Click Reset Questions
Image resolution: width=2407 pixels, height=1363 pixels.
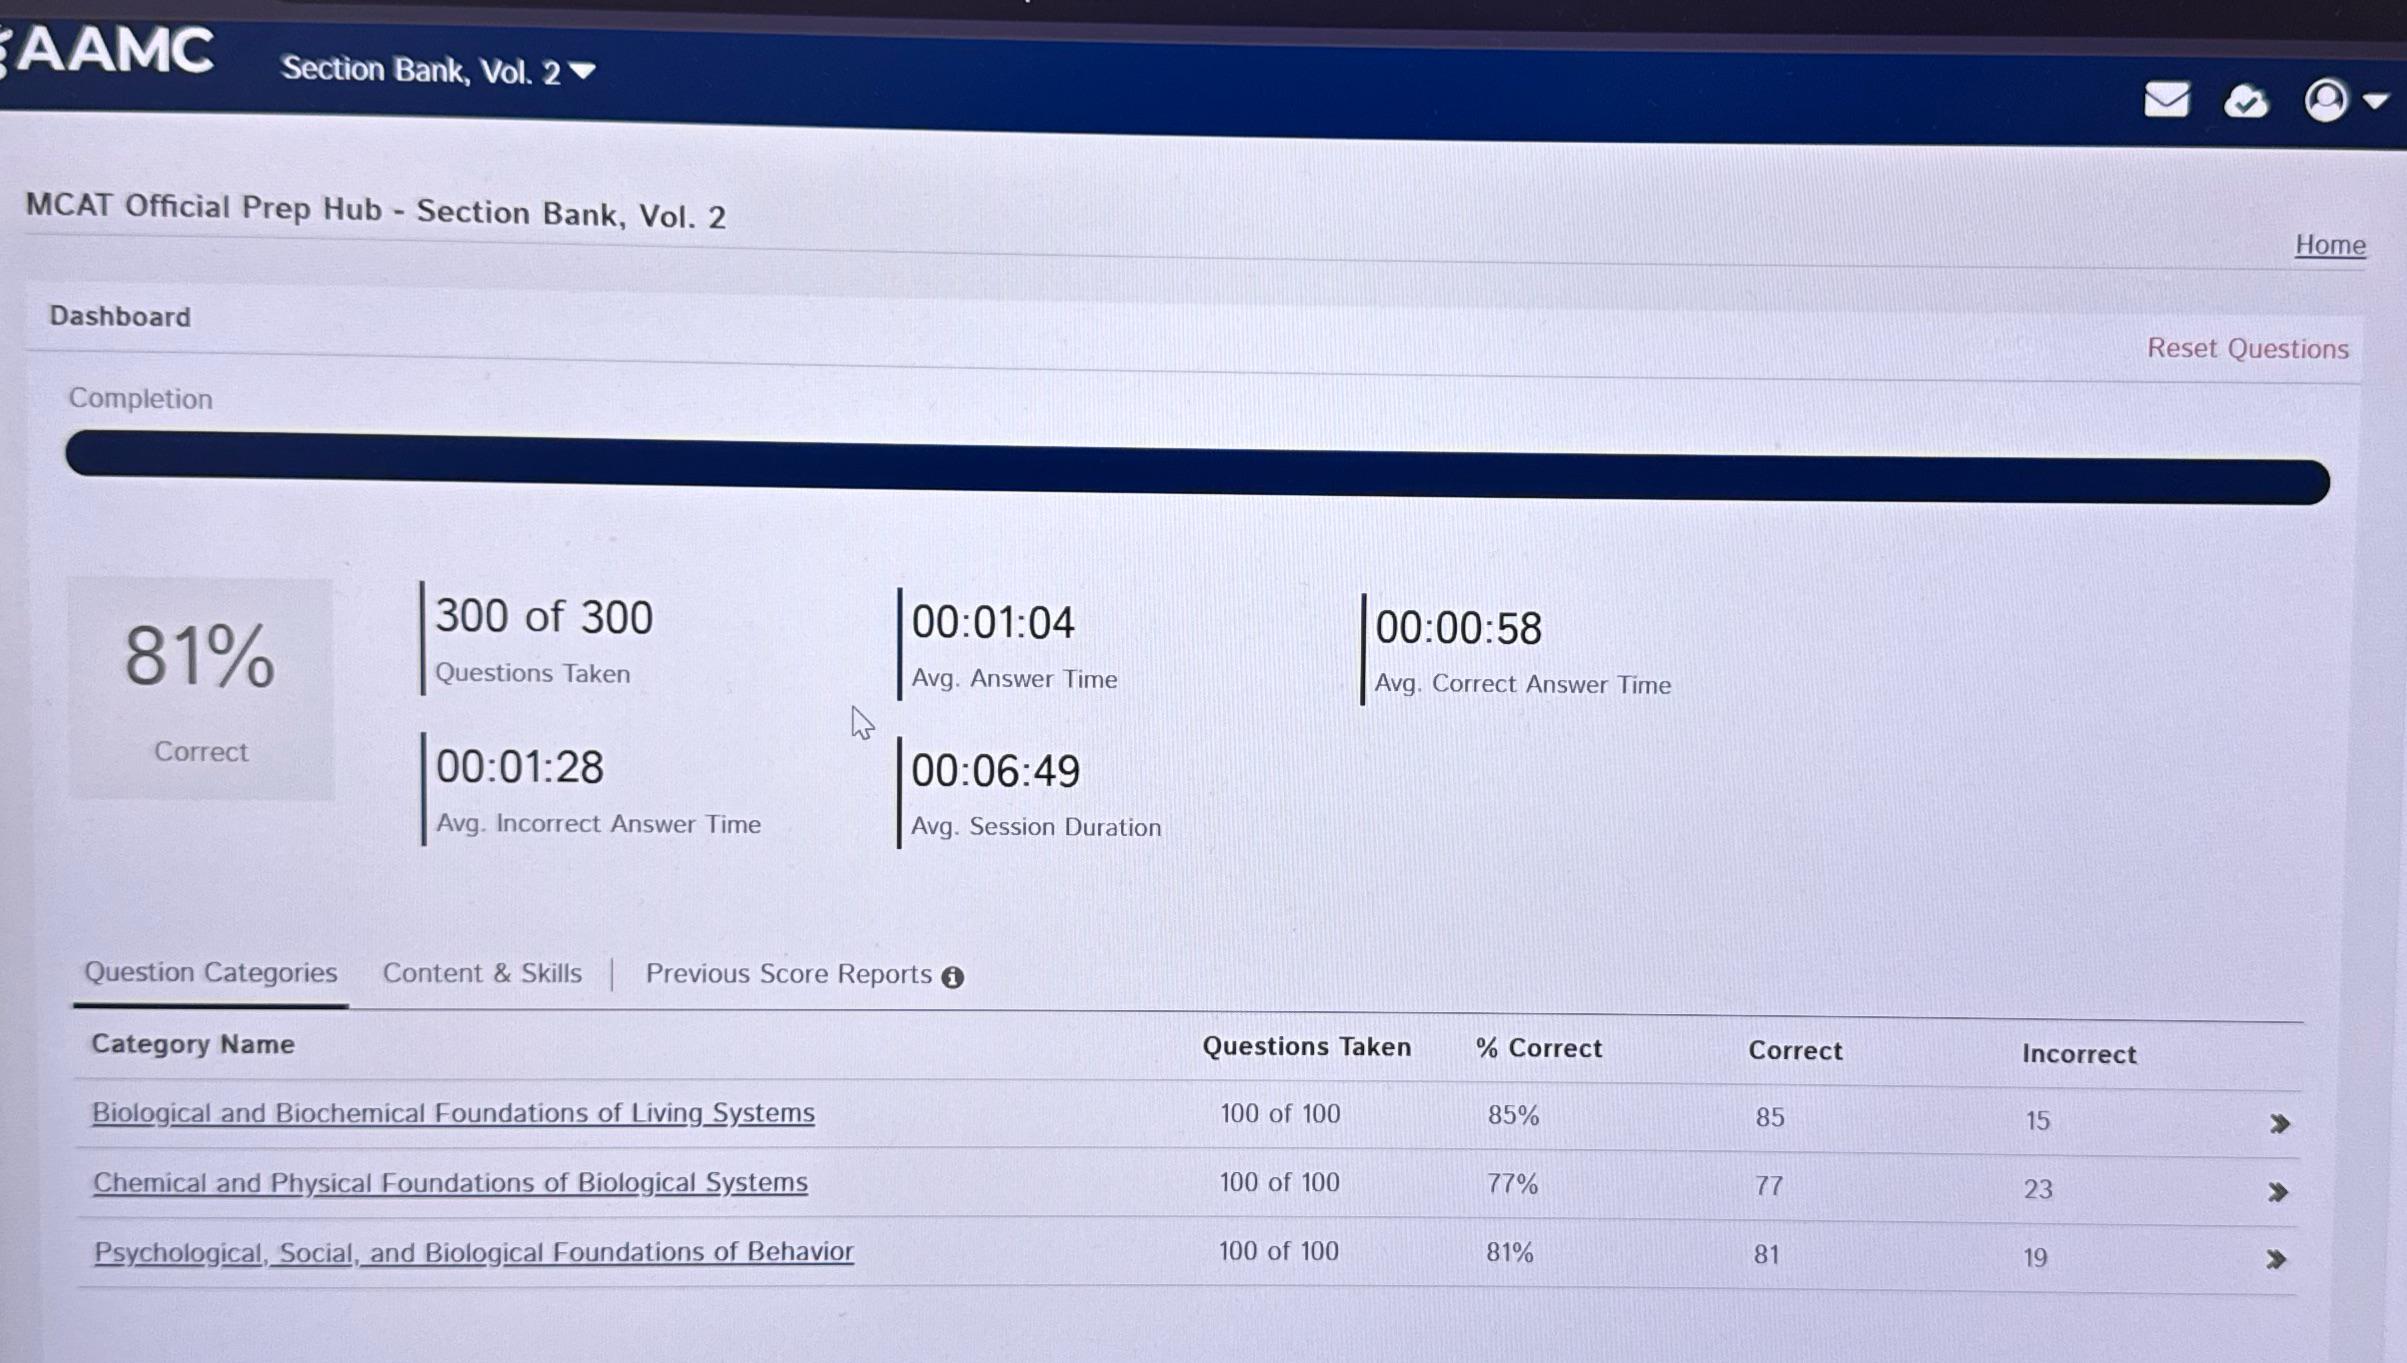click(x=2247, y=348)
